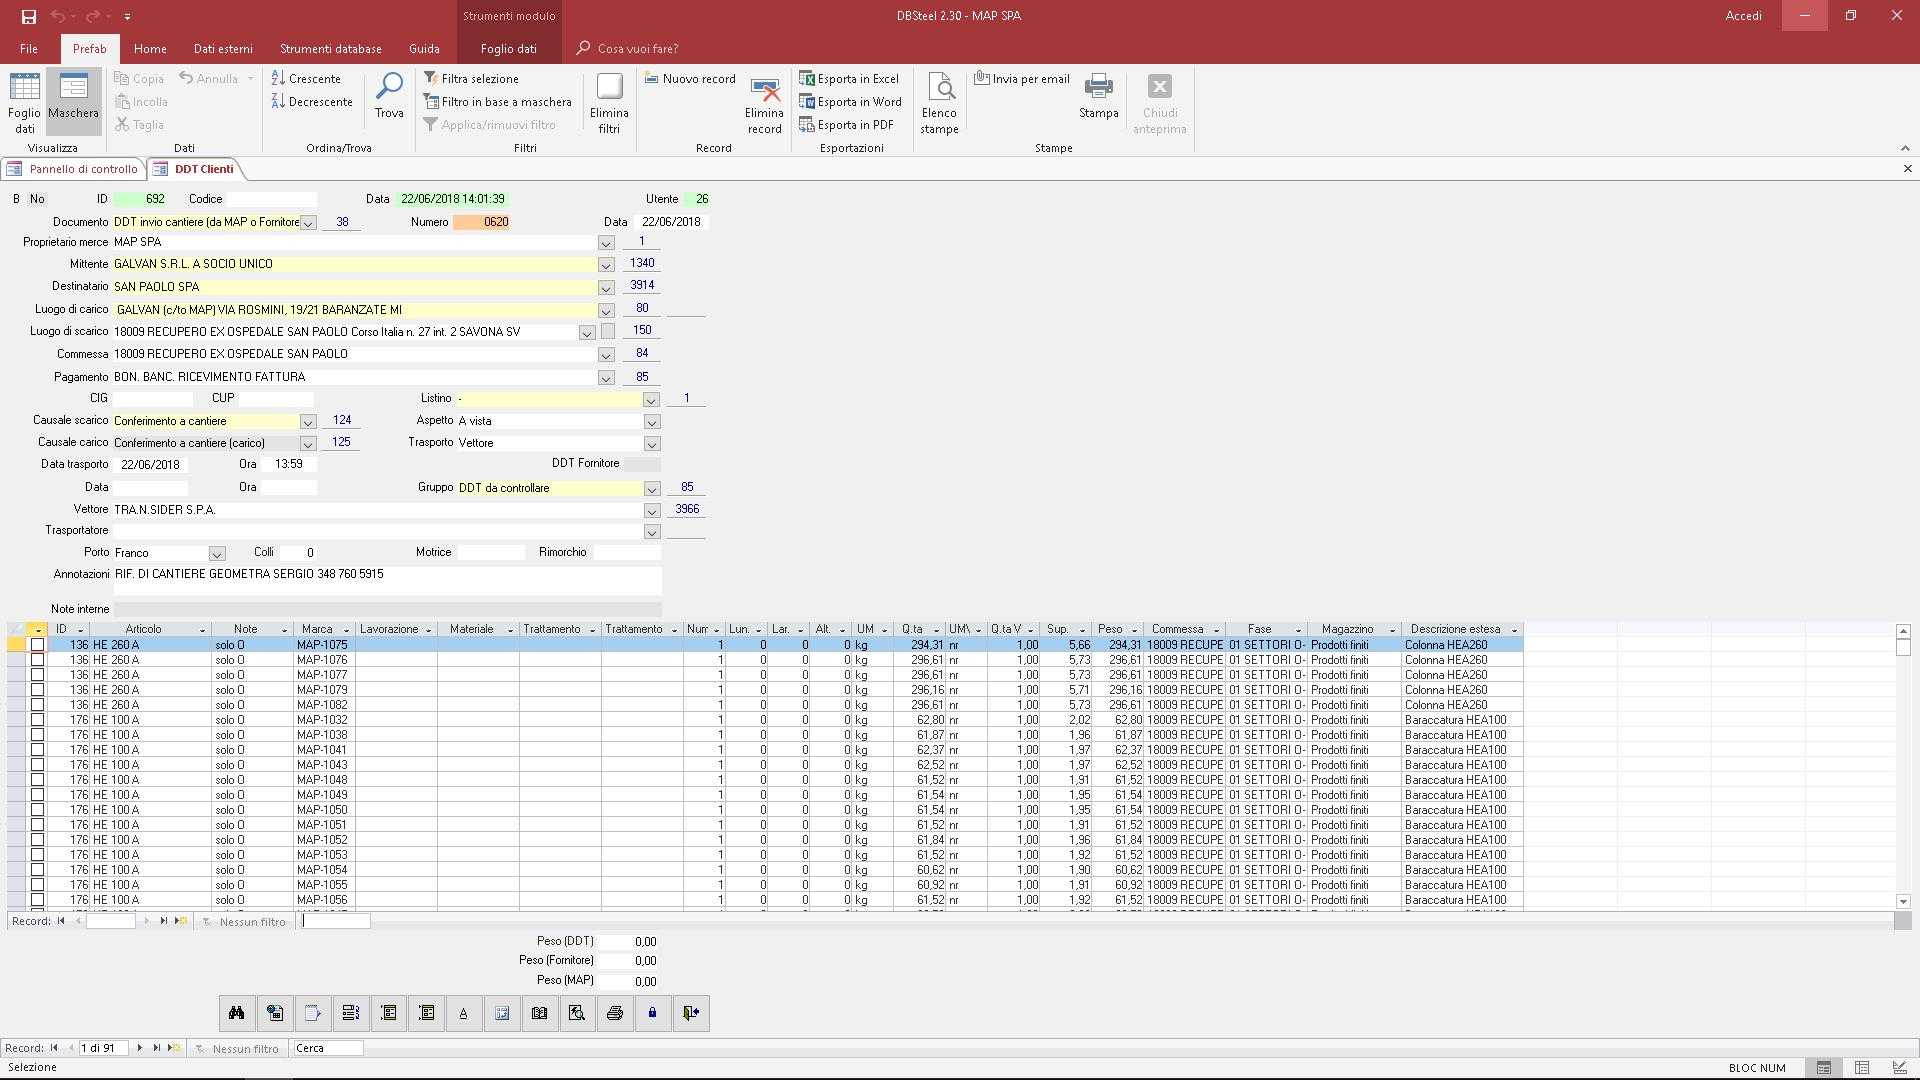Tick checkbox for row MAP-1076

pos(37,660)
